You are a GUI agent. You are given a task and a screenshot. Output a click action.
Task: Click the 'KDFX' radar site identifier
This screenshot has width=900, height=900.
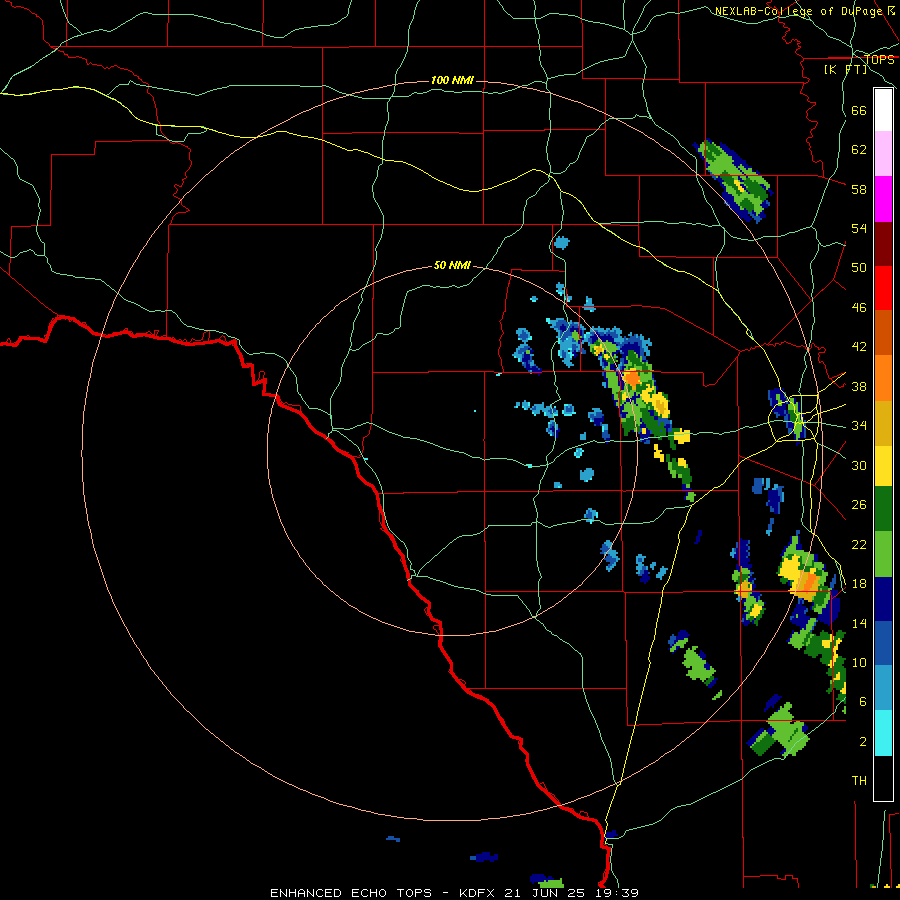(478, 893)
